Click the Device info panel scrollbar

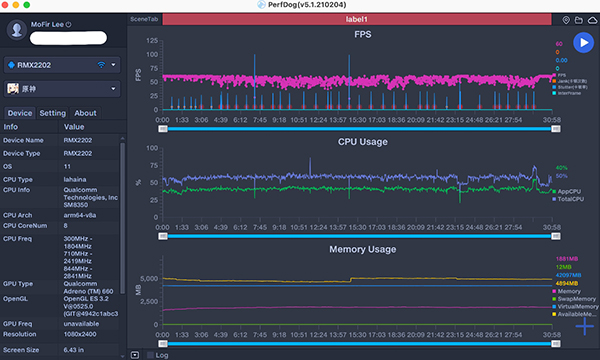coord(122,218)
